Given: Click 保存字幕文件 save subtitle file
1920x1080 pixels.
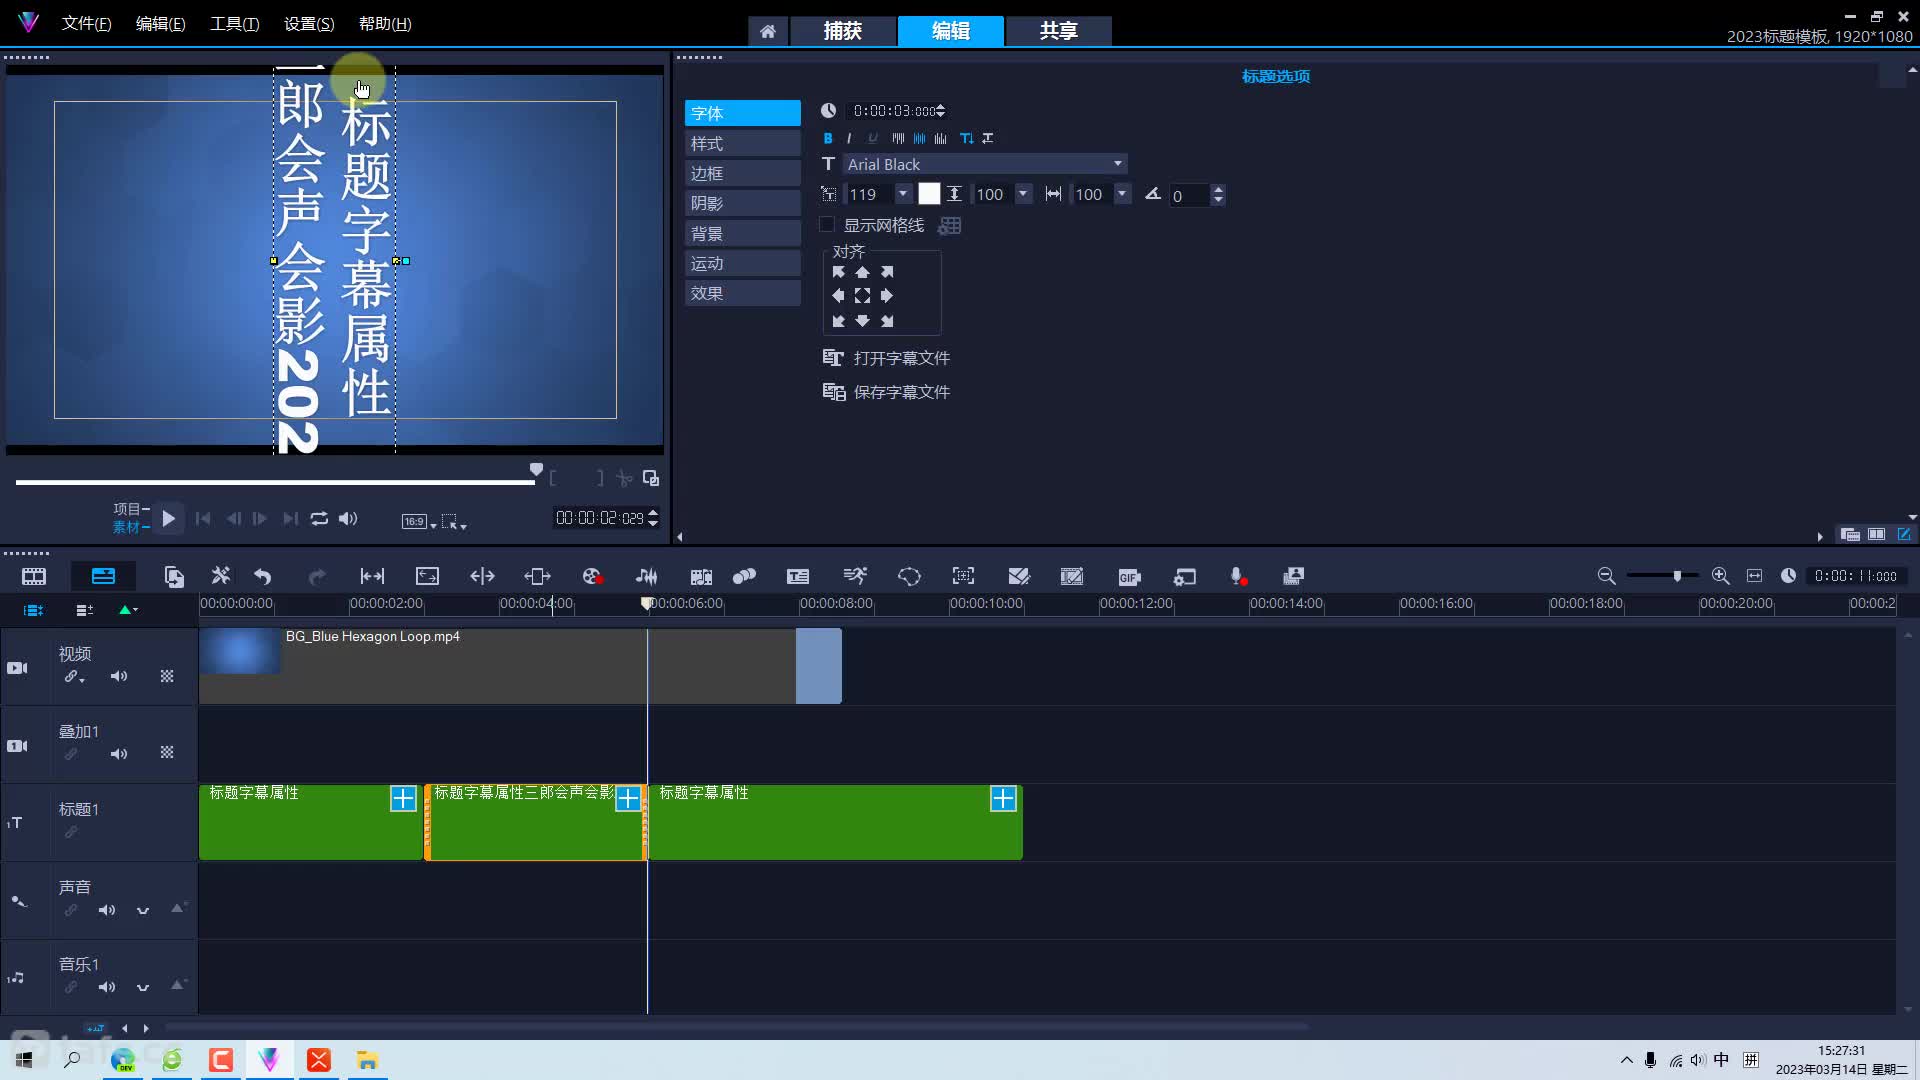Looking at the screenshot, I should tap(886, 392).
